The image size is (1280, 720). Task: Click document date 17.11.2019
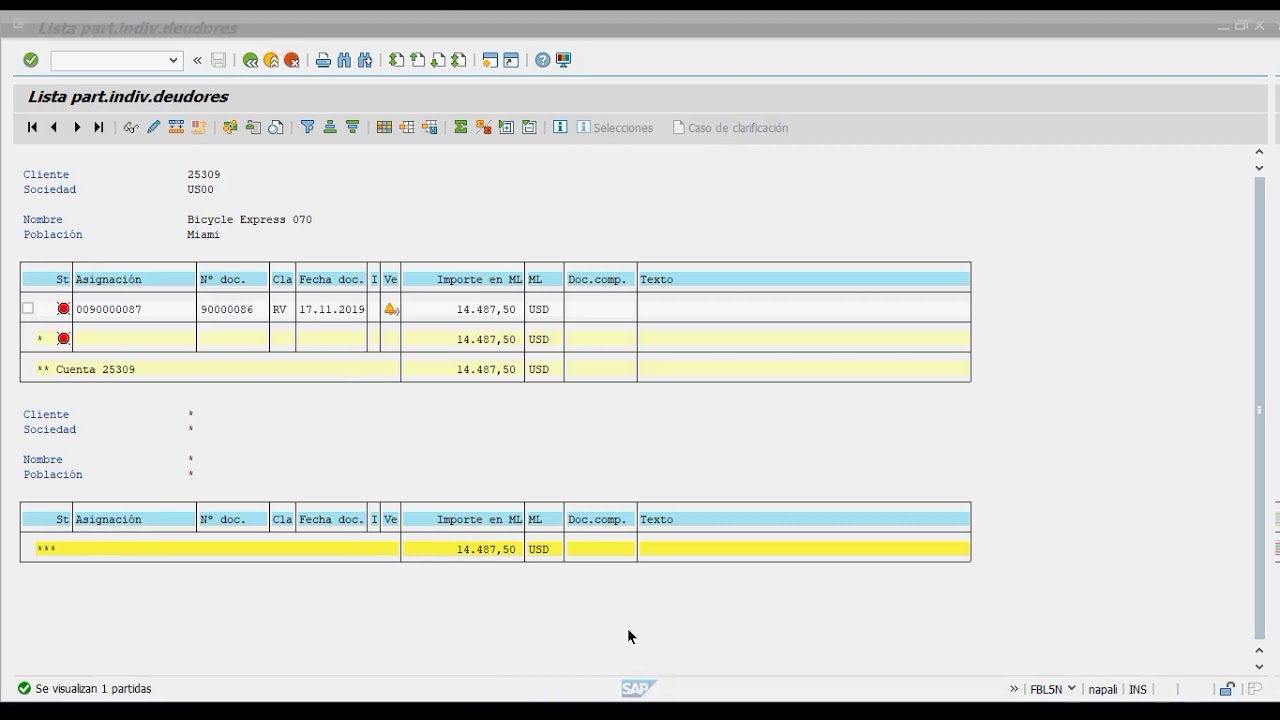tap(332, 310)
